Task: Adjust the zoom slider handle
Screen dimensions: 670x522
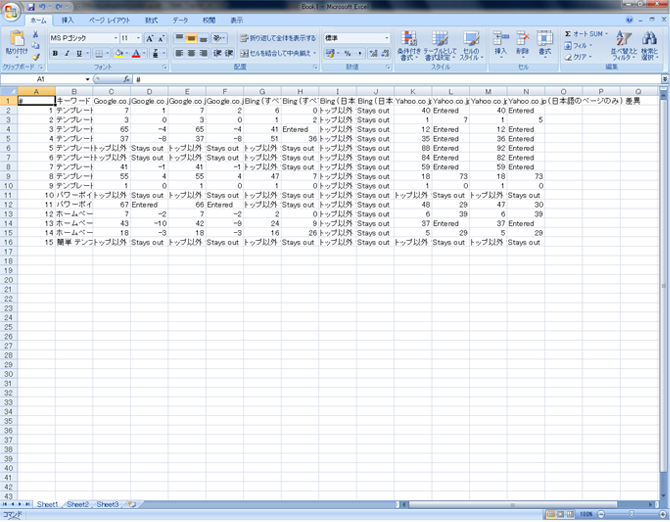Action: pos(631,514)
